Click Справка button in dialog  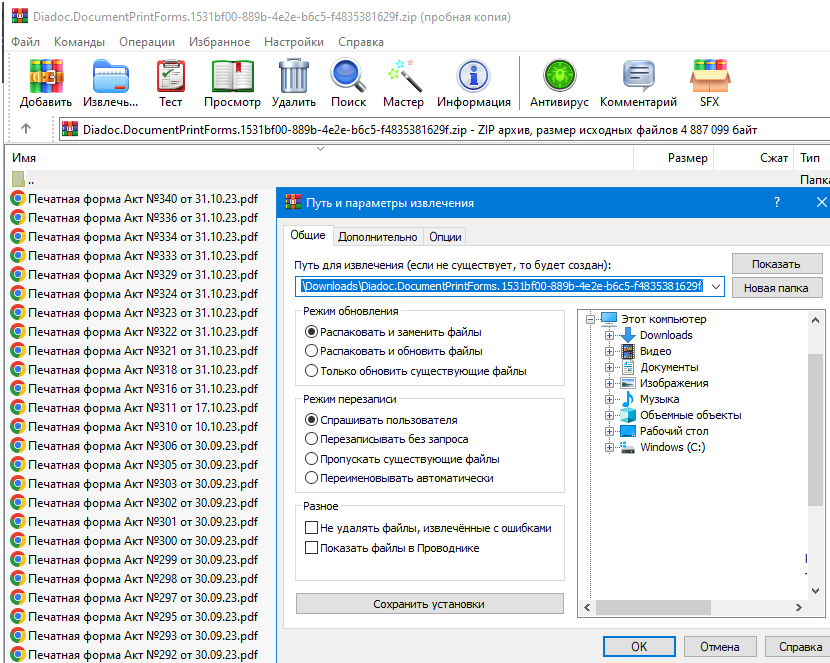pyautogui.click(x=799, y=647)
